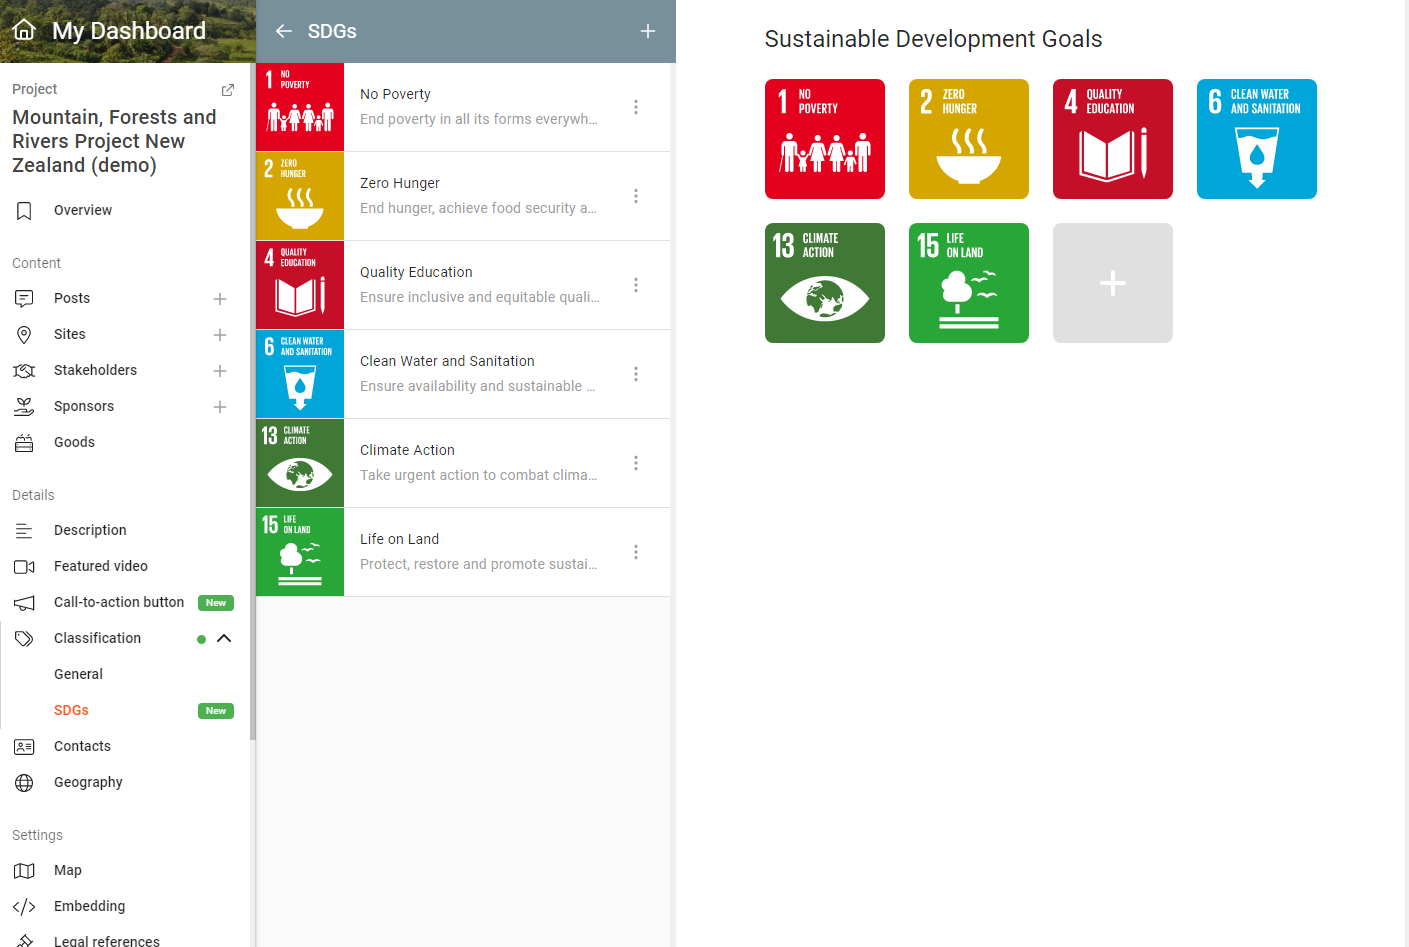Open the Stakeholders section
1409x947 pixels.
point(95,370)
